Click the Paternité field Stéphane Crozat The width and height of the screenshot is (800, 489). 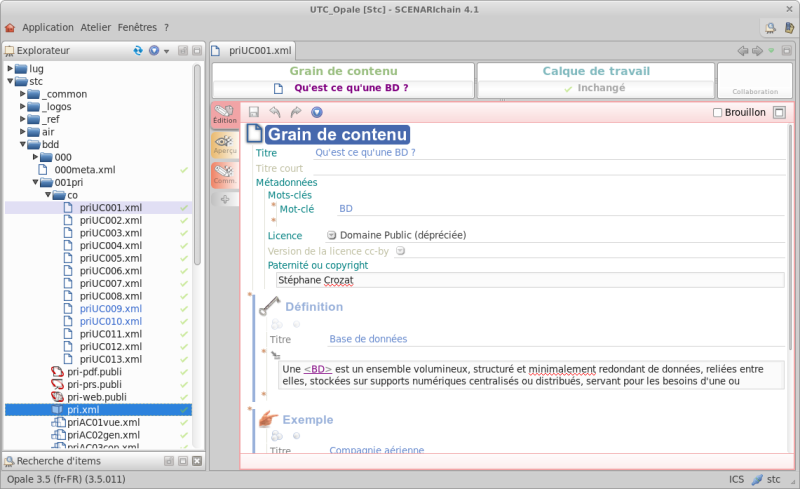tap(530, 280)
